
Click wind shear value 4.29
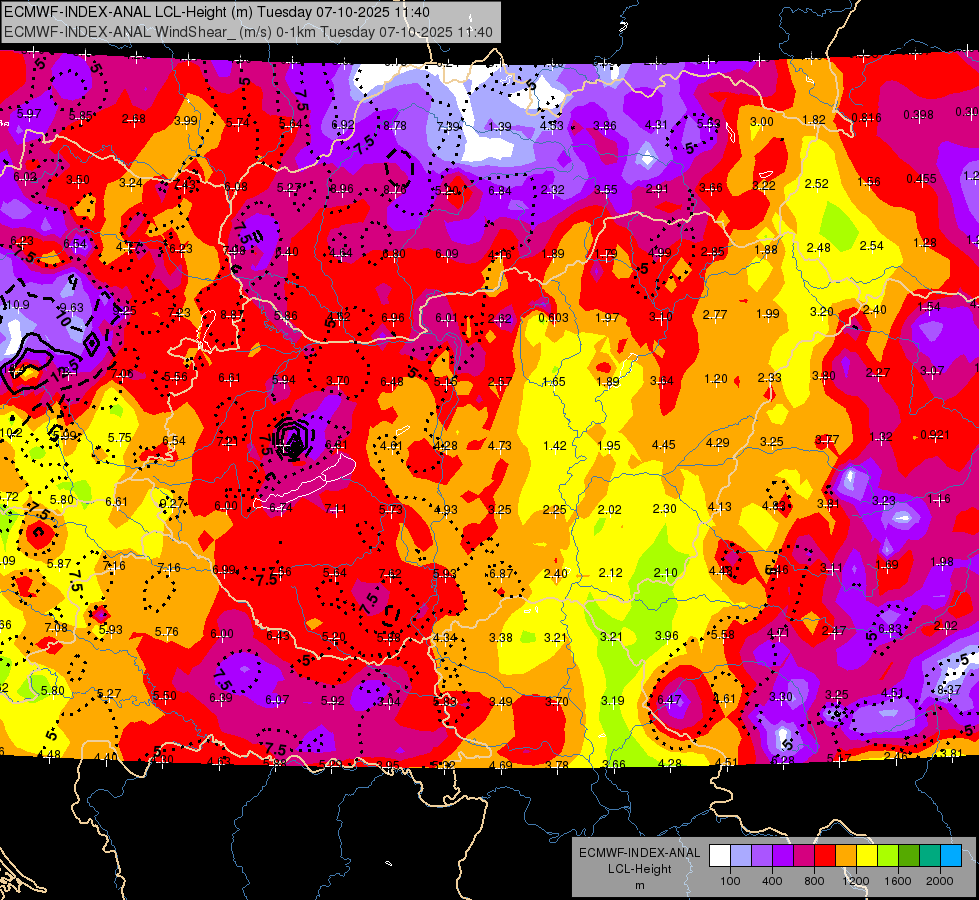(x=718, y=443)
